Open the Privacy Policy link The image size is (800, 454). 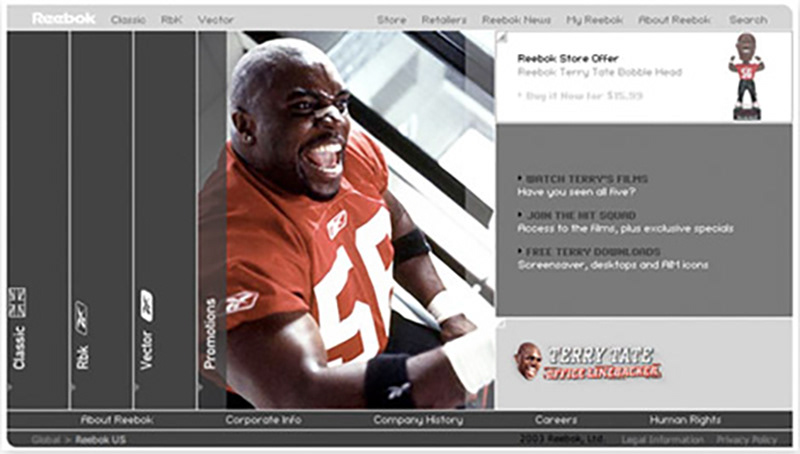746,439
